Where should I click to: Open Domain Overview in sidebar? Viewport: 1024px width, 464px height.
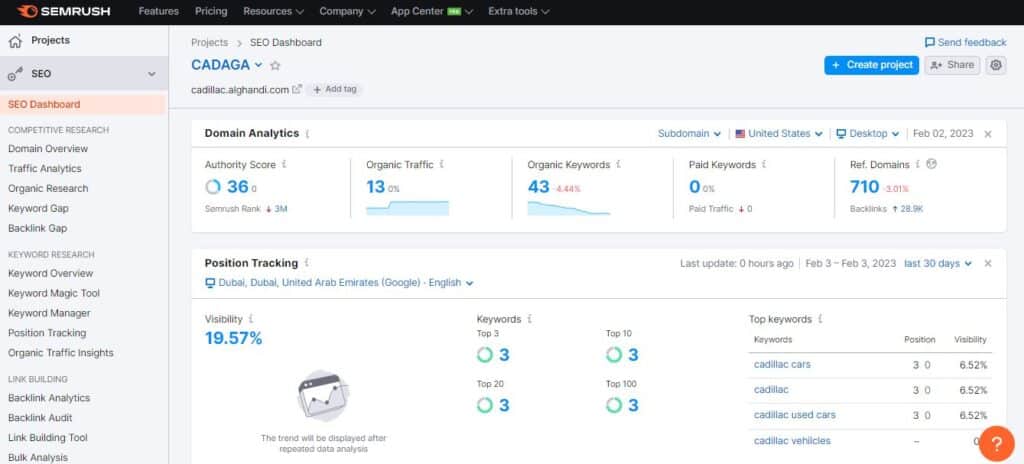coord(48,149)
